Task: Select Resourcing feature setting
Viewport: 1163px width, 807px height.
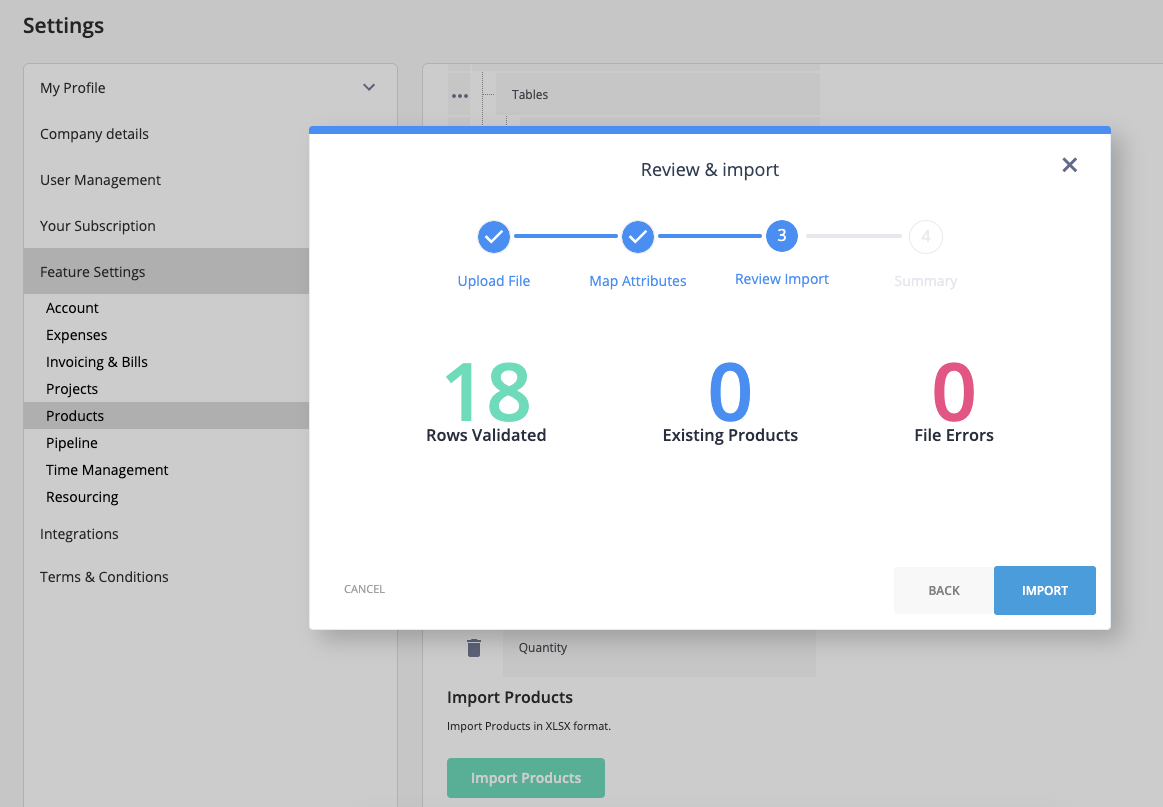Action: click(x=82, y=497)
